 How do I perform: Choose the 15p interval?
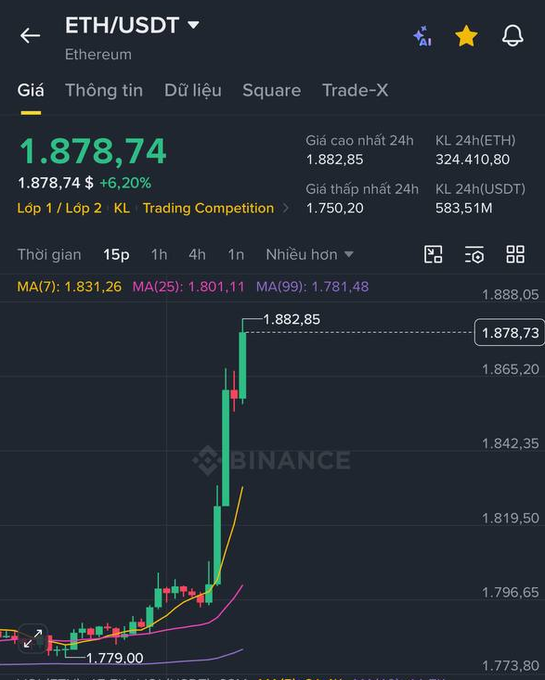point(116,255)
